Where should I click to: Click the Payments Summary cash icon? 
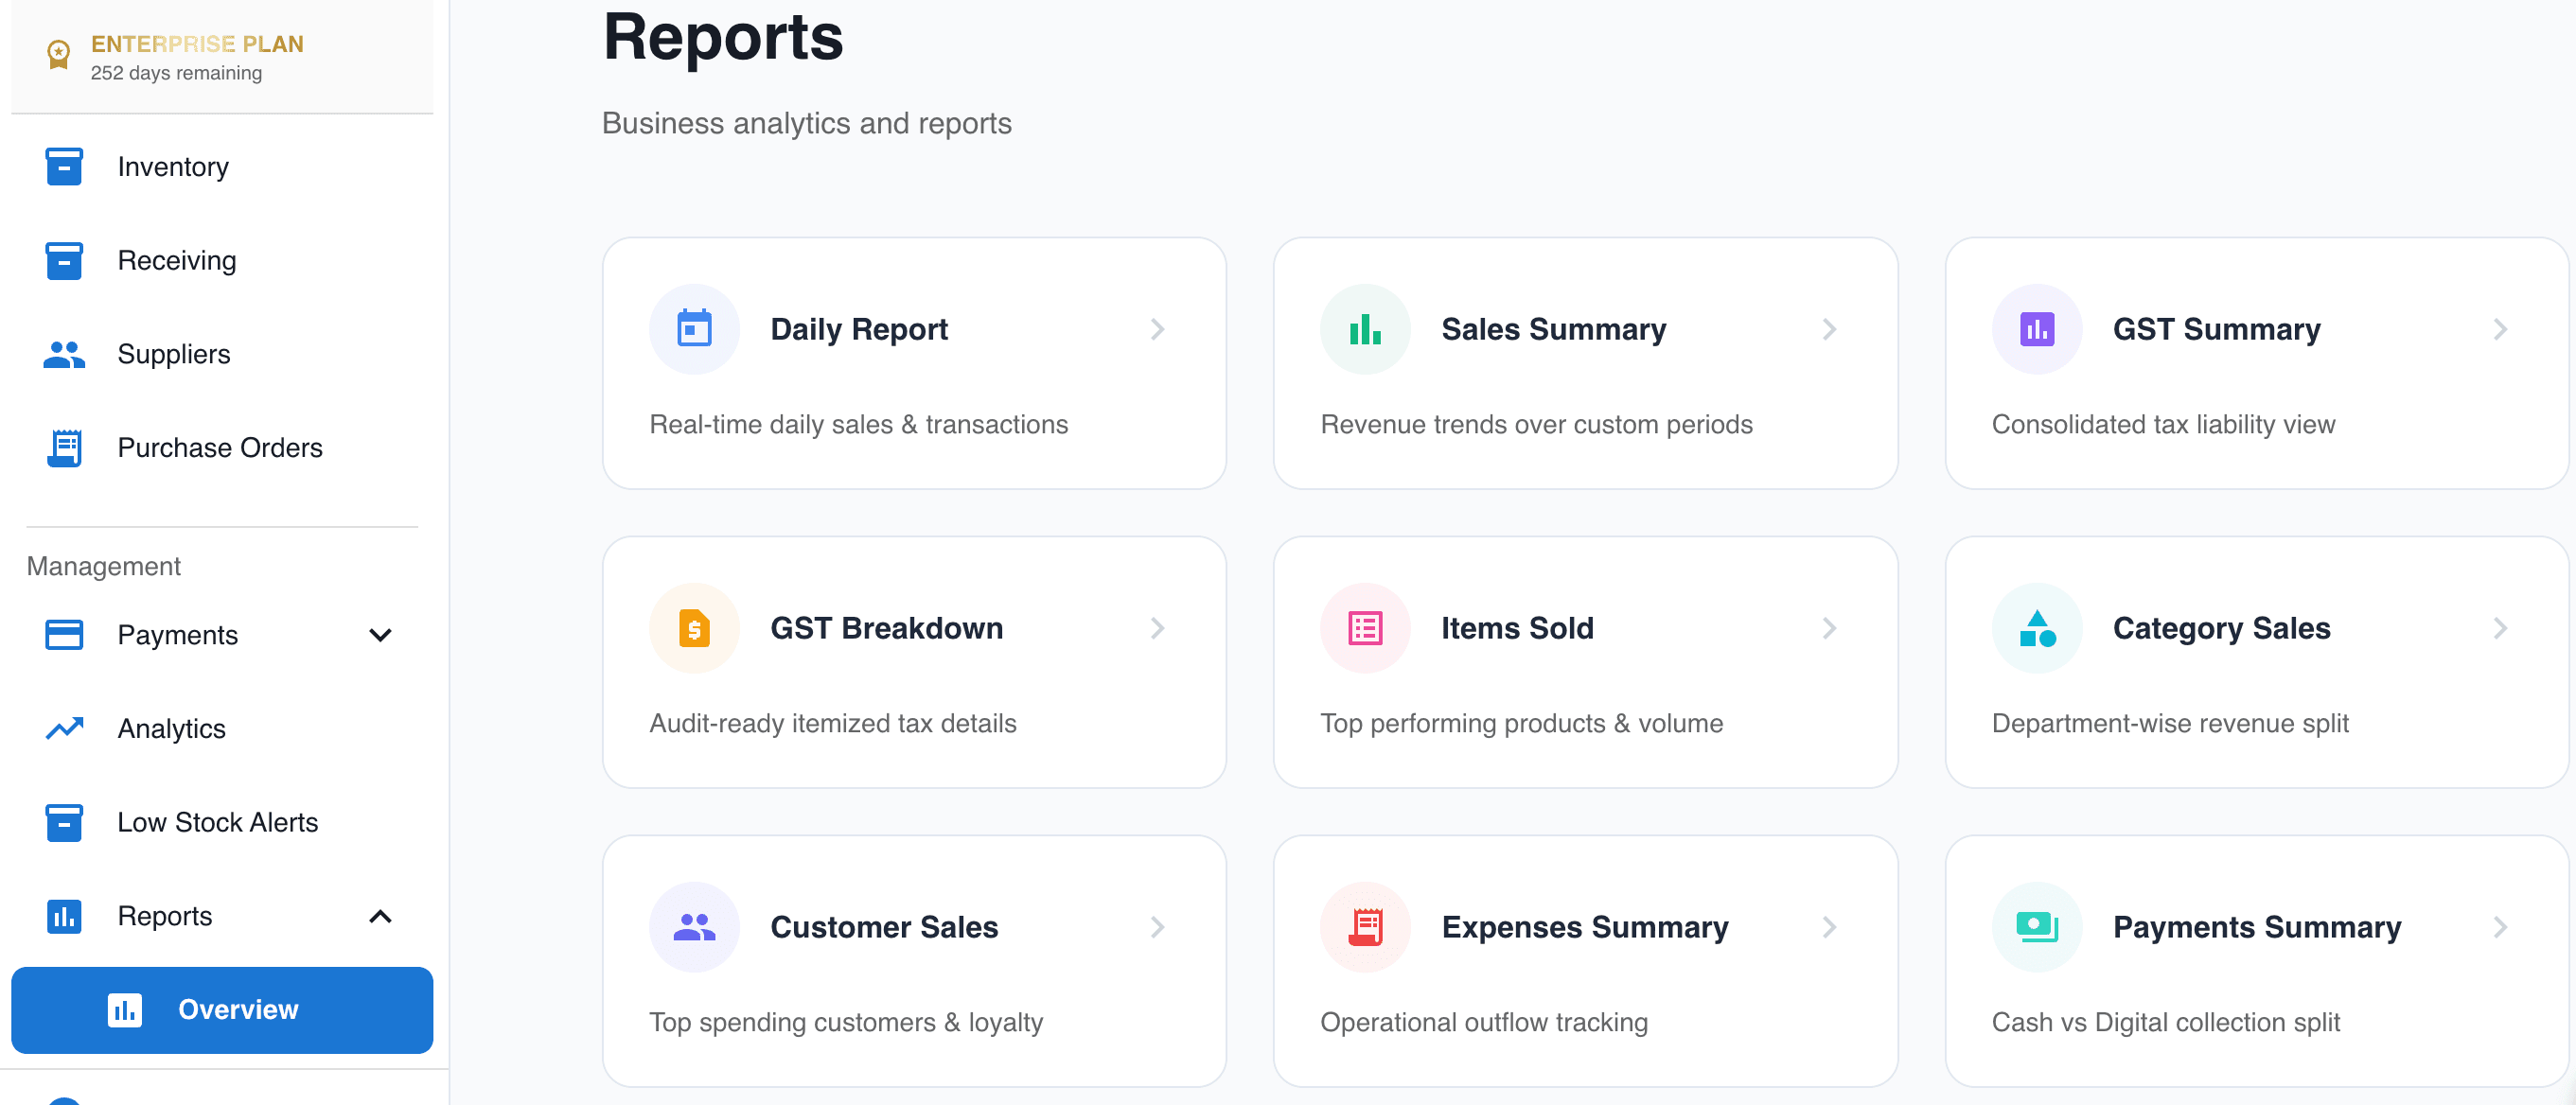click(2036, 927)
